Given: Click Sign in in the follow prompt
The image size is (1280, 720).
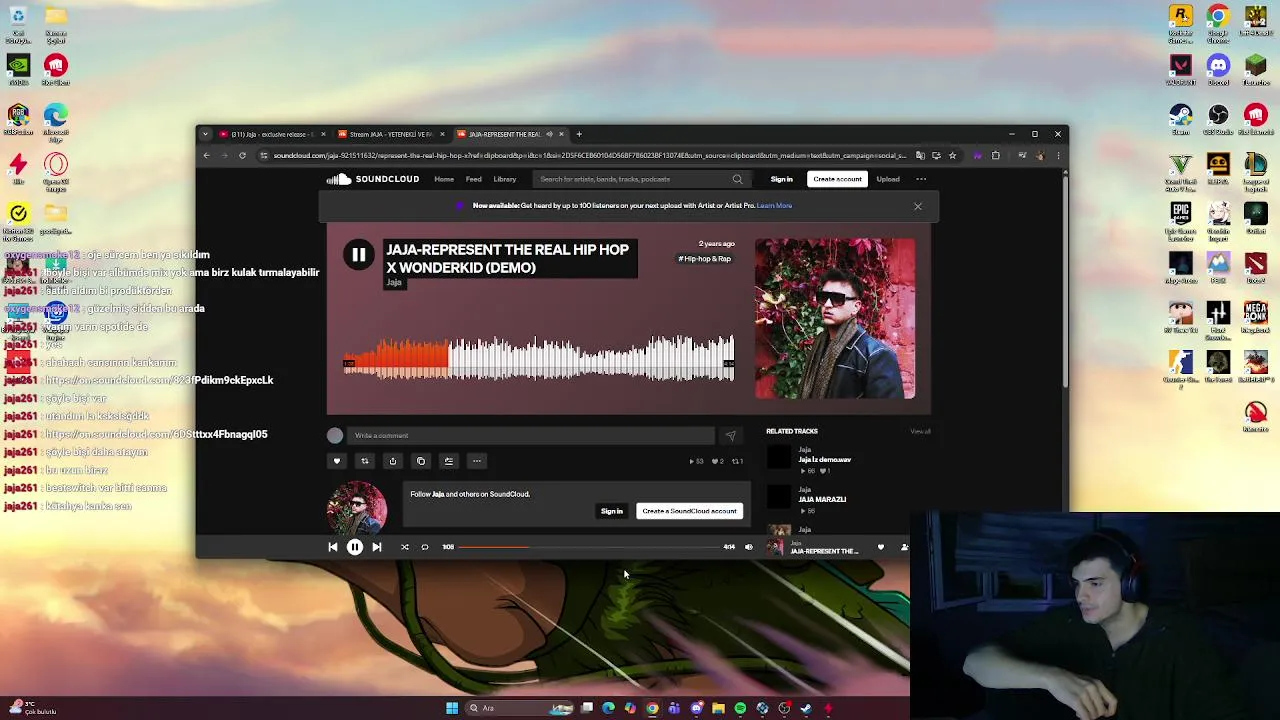Looking at the screenshot, I should point(611,511).
